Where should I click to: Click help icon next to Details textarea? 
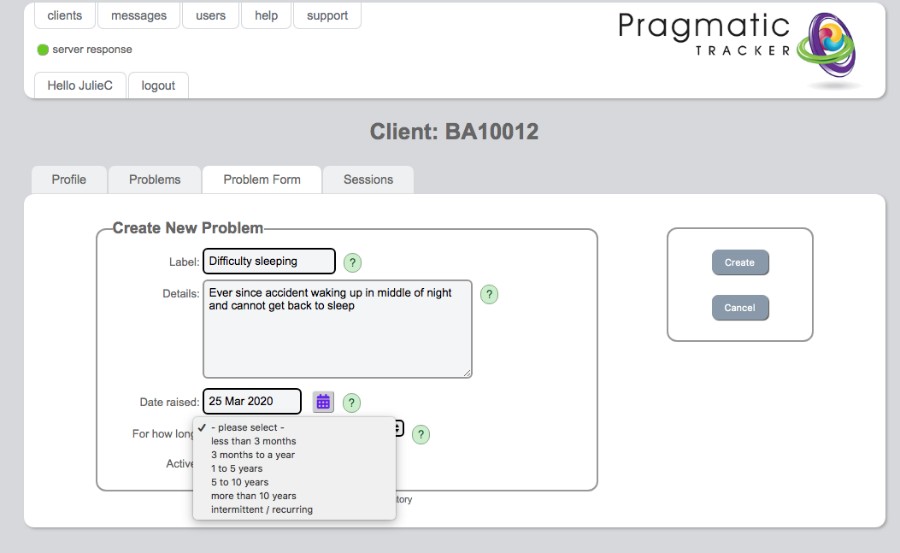click(489, 294)
